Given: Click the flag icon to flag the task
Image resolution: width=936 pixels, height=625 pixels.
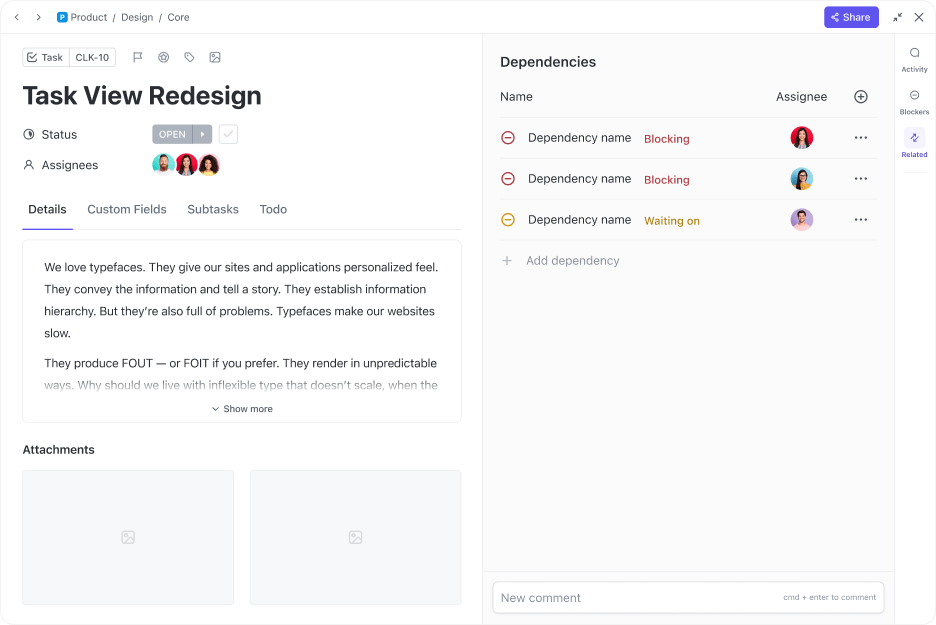Looking at the screenshot, I should [x=137, y=57].
